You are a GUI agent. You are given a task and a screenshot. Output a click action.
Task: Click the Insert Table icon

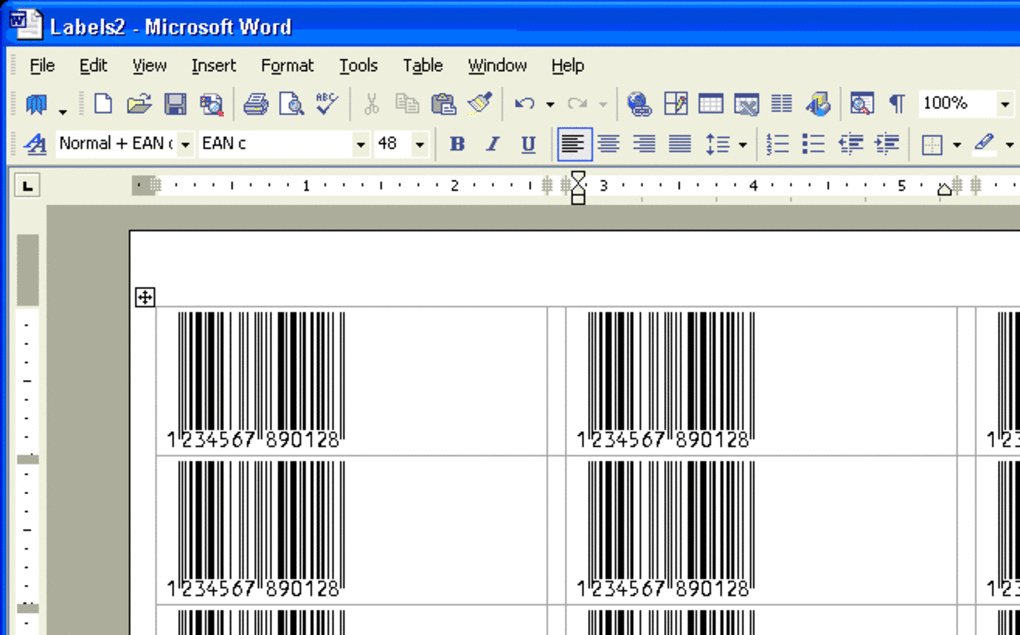[x=711, y=104]
